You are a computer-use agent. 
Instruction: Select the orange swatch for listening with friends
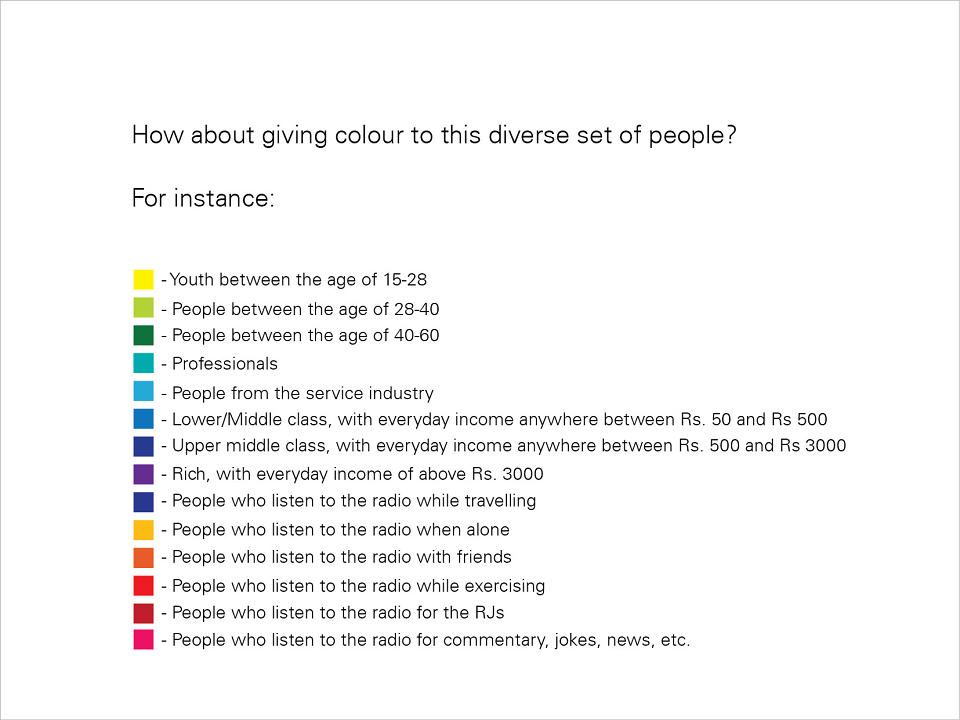143,558
